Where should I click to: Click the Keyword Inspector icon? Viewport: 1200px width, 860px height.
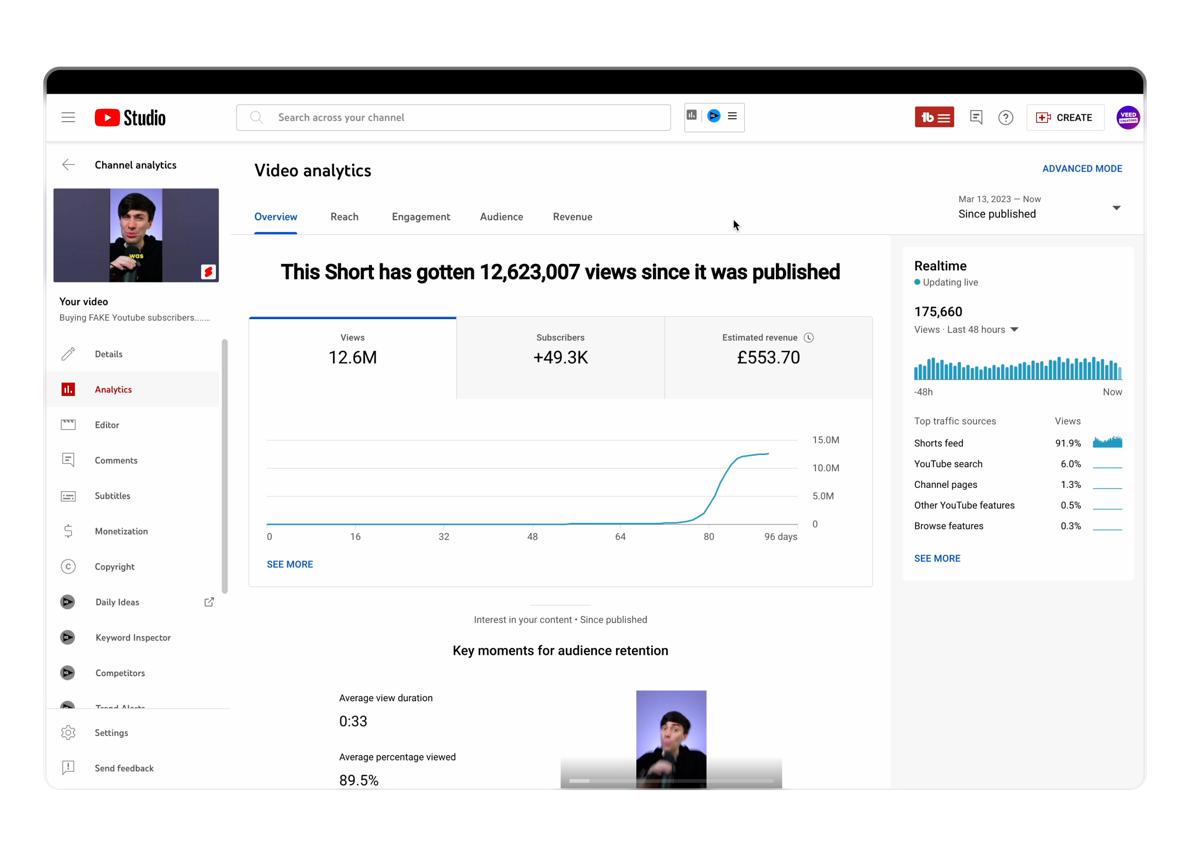coord(68,637)
